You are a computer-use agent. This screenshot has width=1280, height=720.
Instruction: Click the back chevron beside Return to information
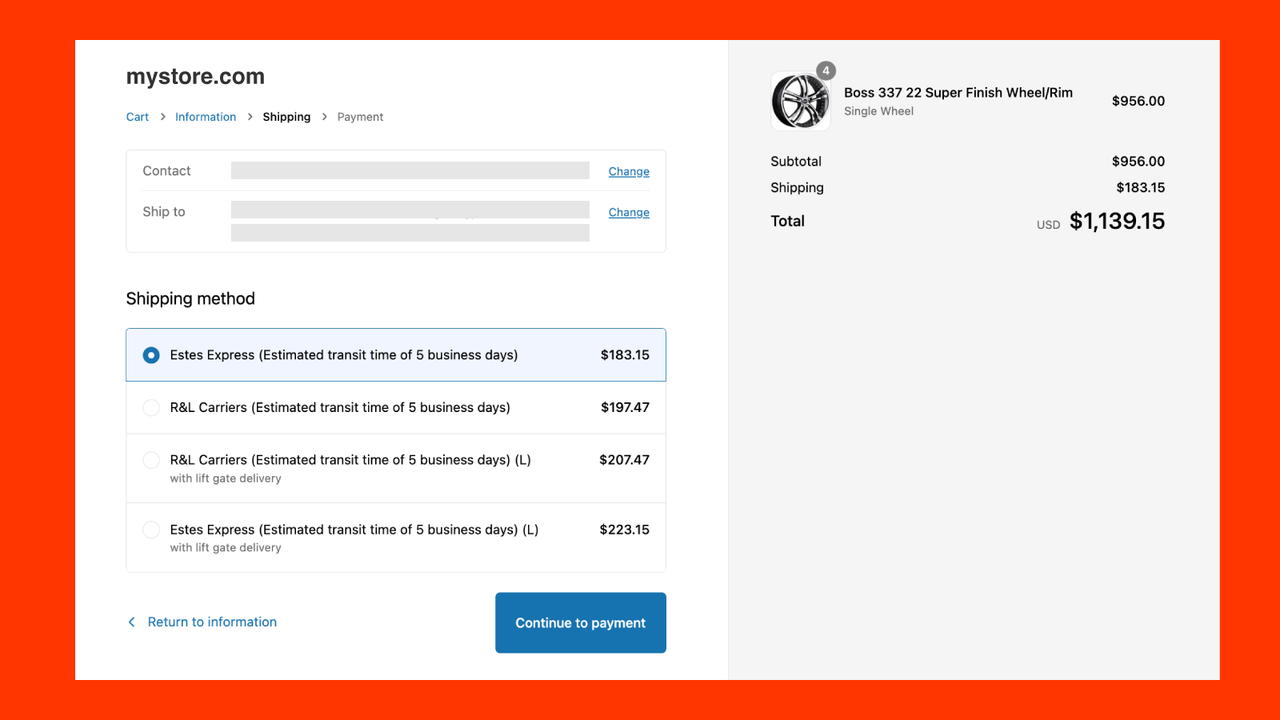(x=131, y=622)
